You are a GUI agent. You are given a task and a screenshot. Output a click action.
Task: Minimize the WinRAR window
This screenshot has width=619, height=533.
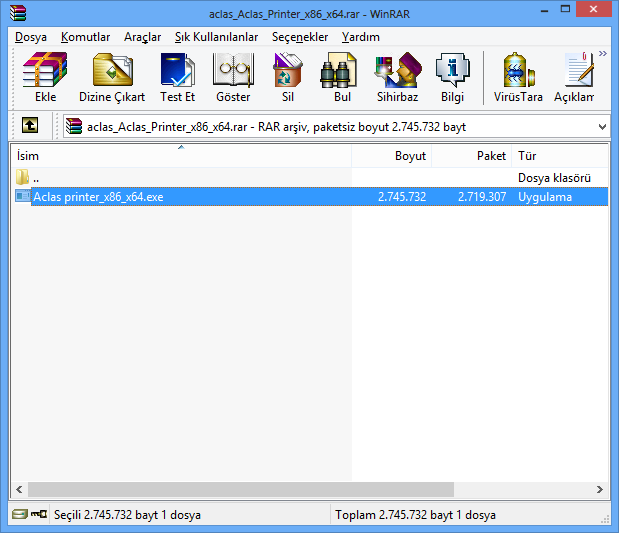coord(544,10)
